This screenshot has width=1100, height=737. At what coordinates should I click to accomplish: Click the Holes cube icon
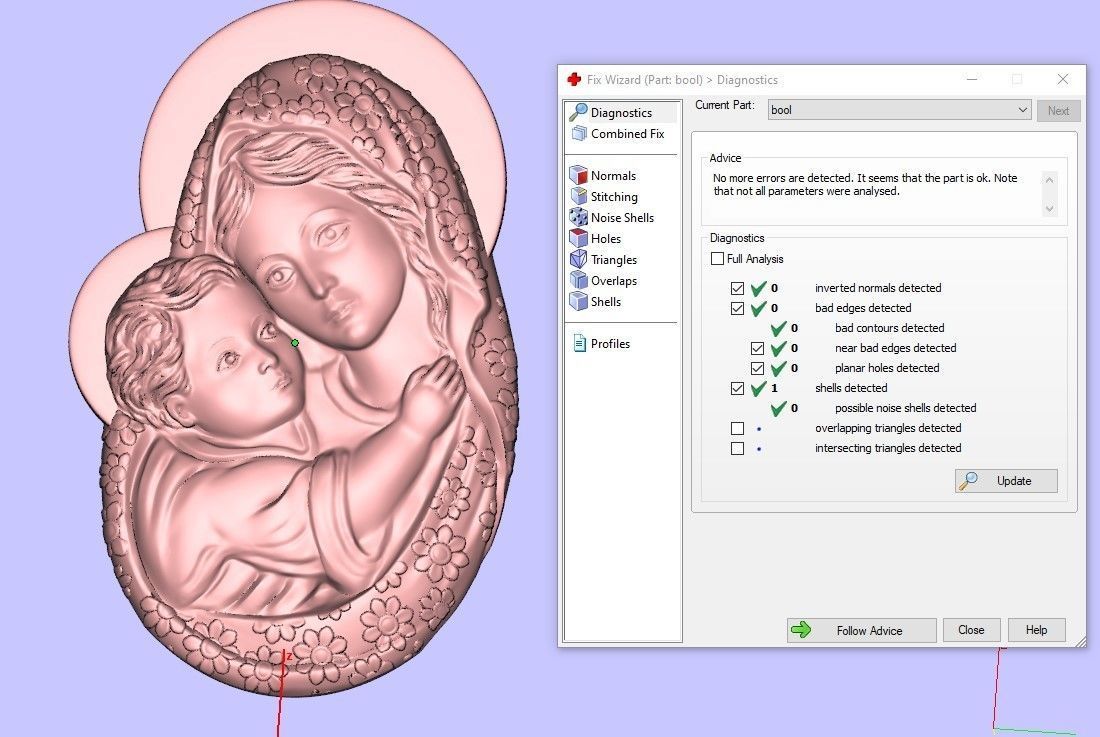(x=578, y=238)
